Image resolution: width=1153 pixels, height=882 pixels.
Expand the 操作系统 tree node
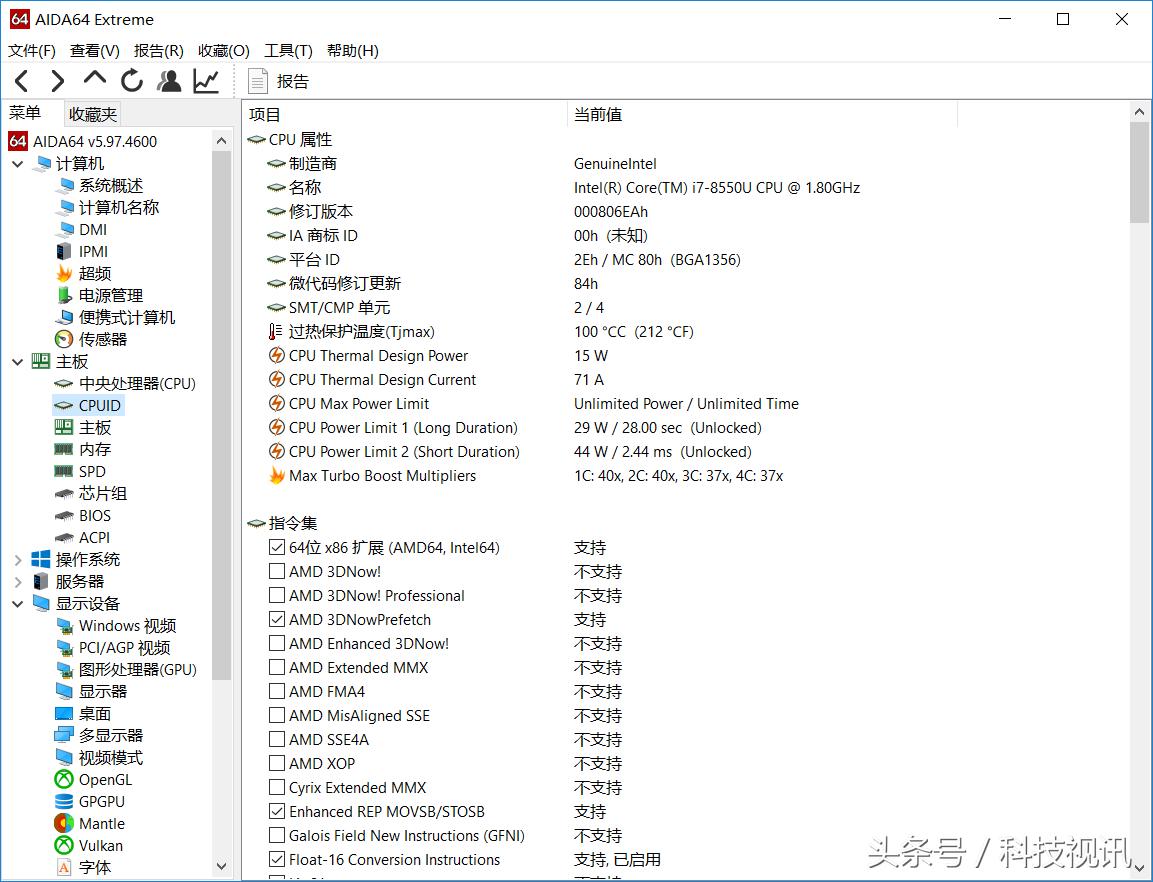[17, 559]
